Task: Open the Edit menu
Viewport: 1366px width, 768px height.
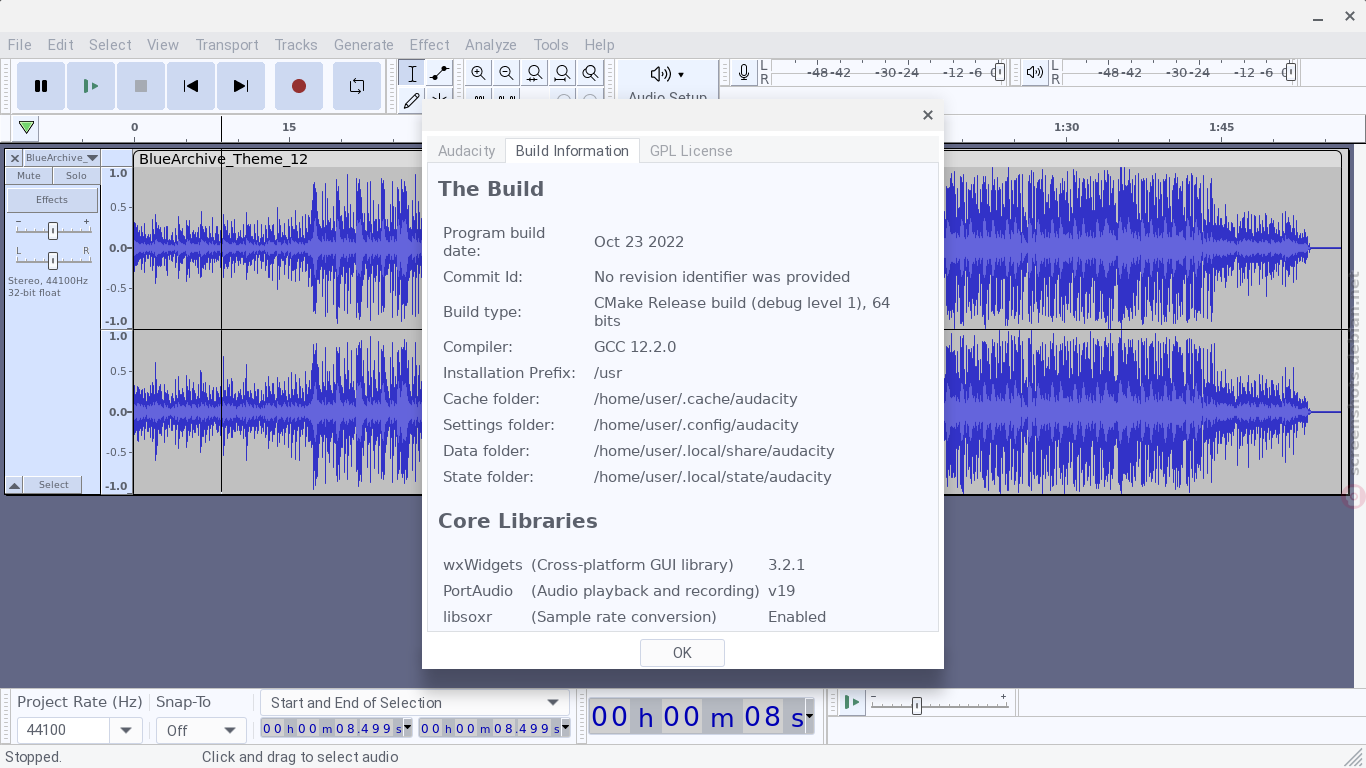Action: click(60, 45)
